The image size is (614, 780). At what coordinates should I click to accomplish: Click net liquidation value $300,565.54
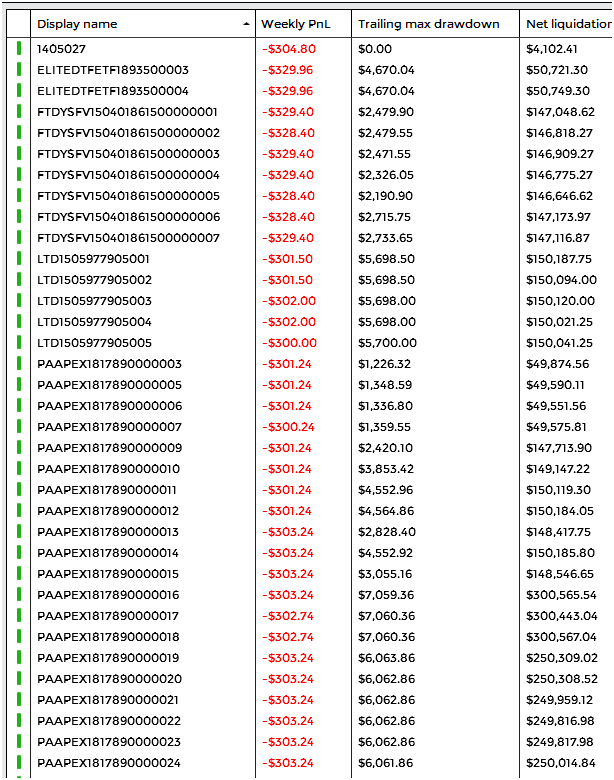click(x=561, y=595)
